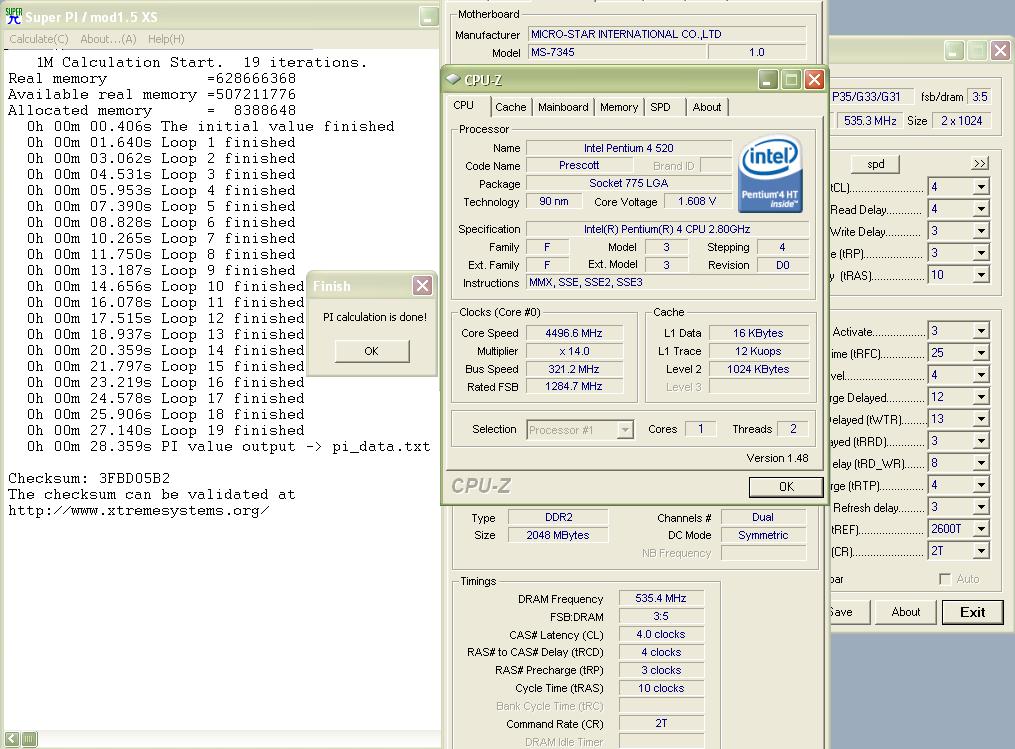Open the command rate (CR) dropdown showing 2T
The height and width of the screenshot is (749, 1015).
point(981,551)
